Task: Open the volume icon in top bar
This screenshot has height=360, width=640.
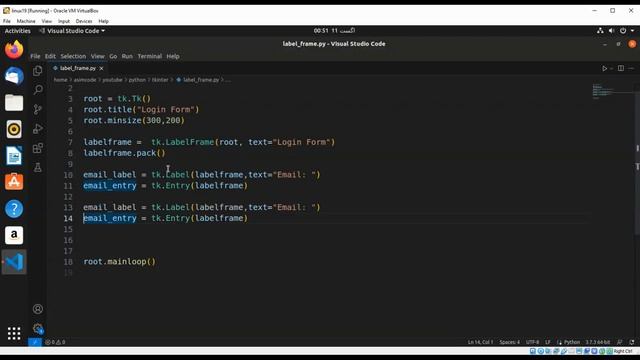Action: tap(611, 31)
